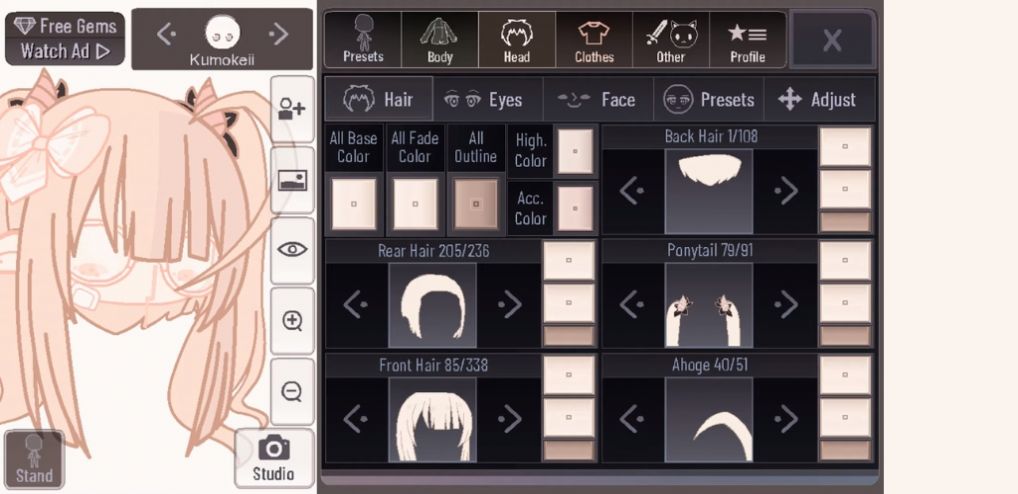This screenshot has width=1018, height=494.
Task: Go to next Ponytail style arrow
Action: pos(786,305)
